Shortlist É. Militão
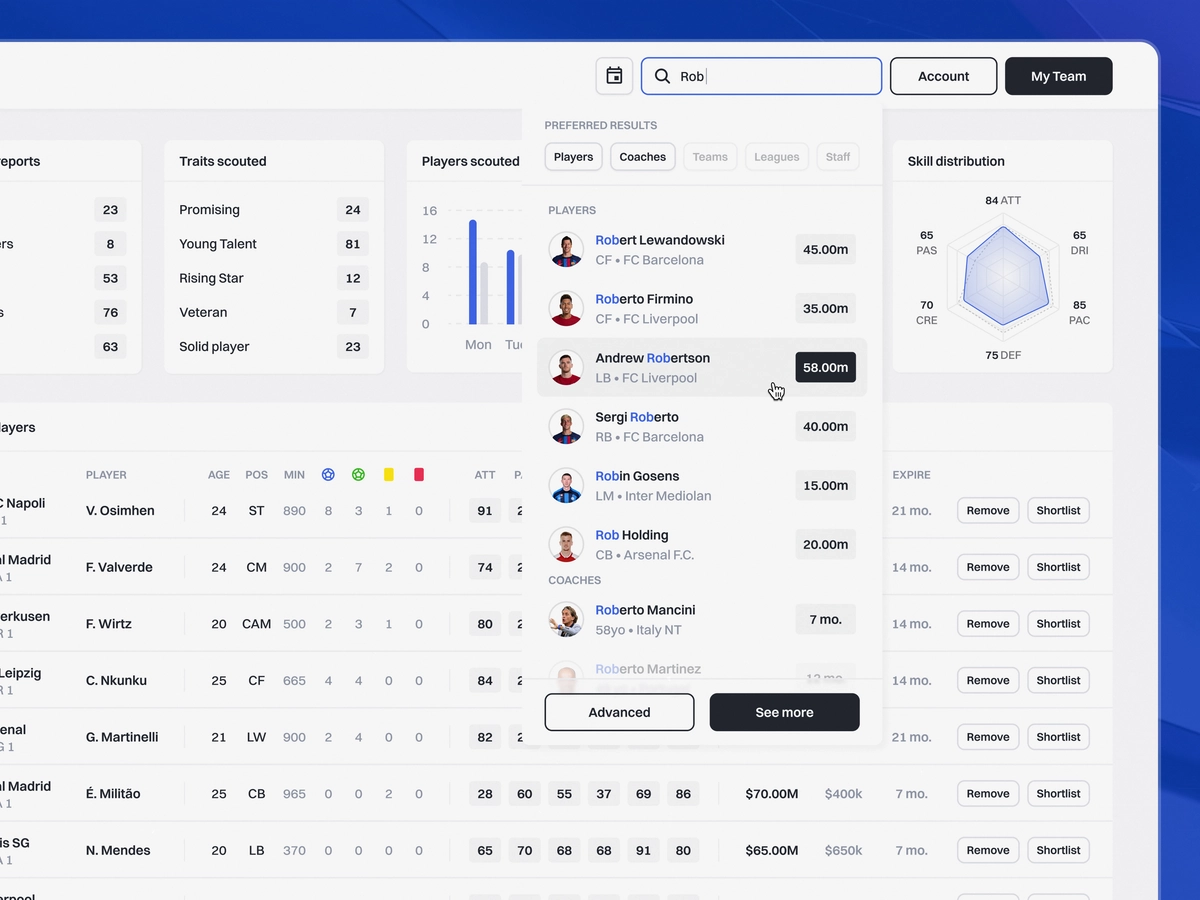This screenshot has width=1200, height=900. coord(1058,793)
